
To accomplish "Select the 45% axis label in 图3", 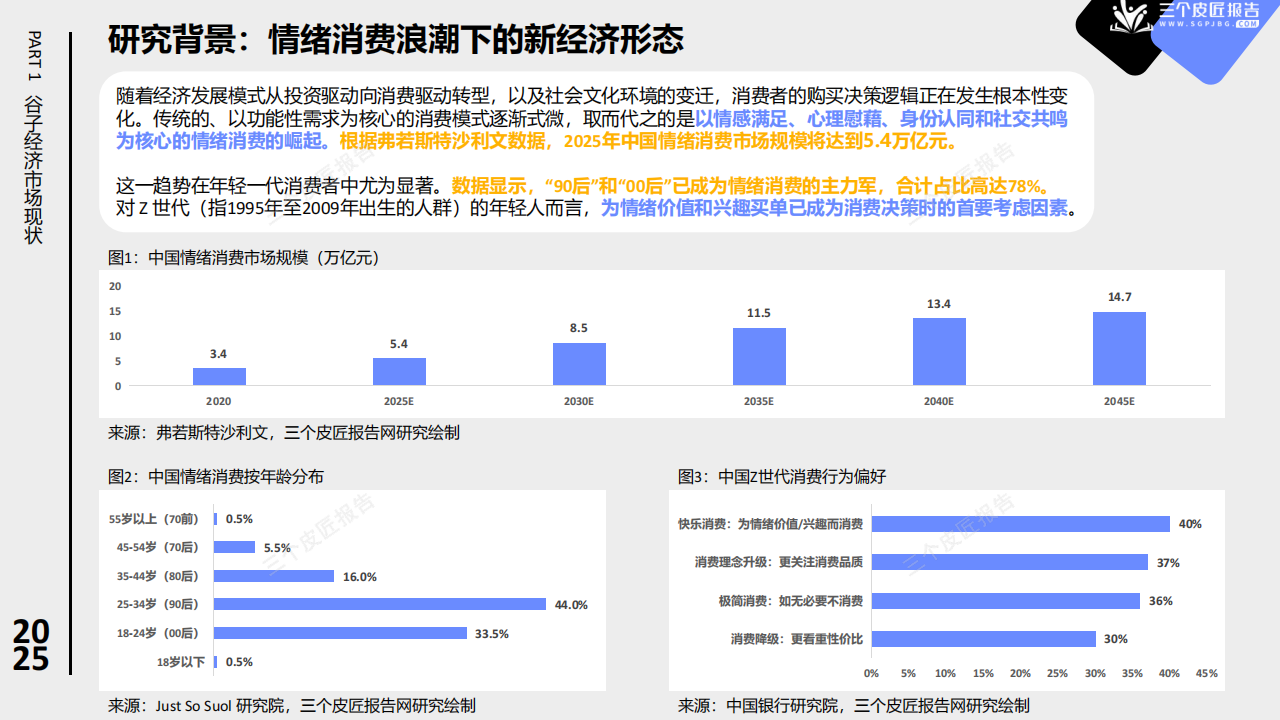I will [x=1204, y=674].
